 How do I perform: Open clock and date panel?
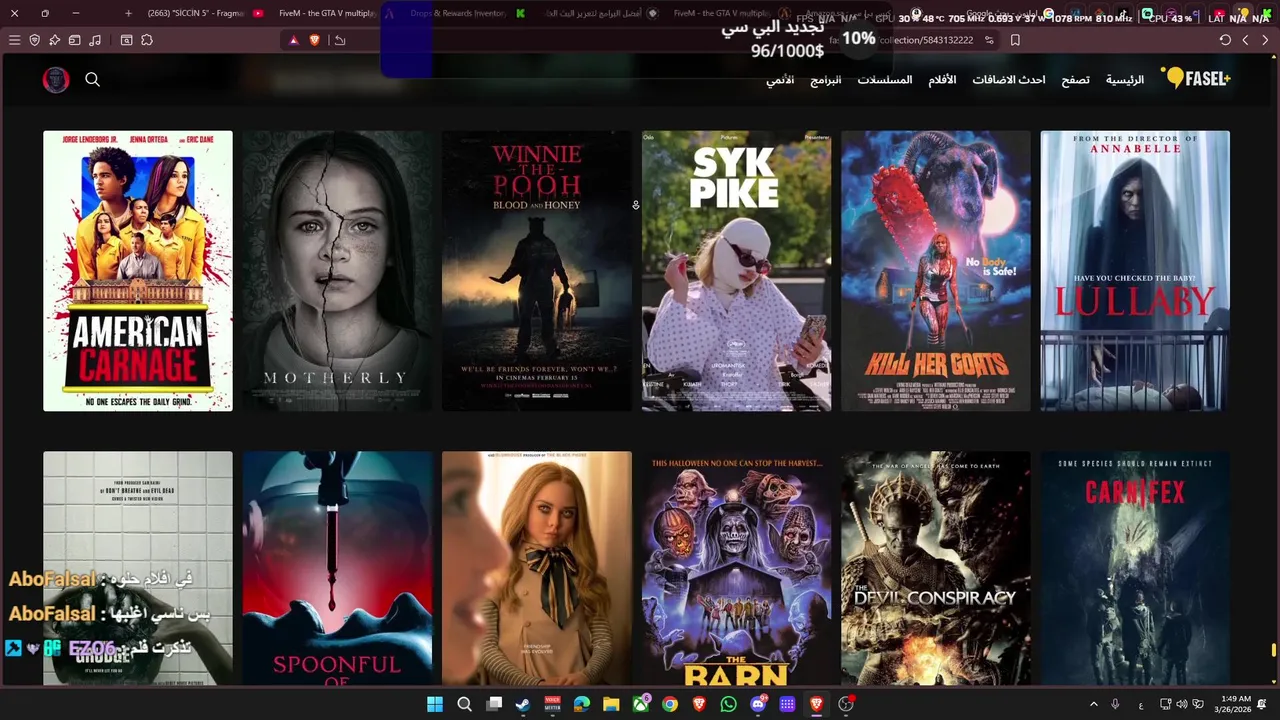pyautogui.click(x=1235, y=704)
